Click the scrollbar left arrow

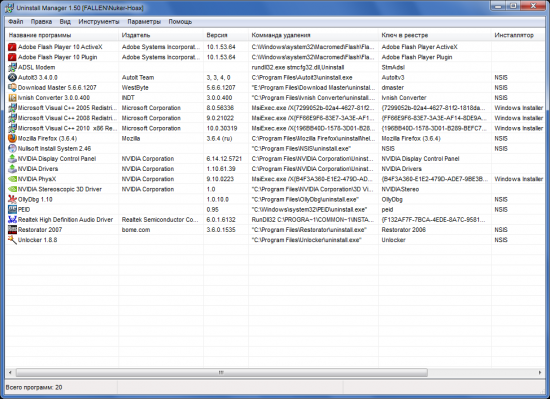tap(10, 372)
